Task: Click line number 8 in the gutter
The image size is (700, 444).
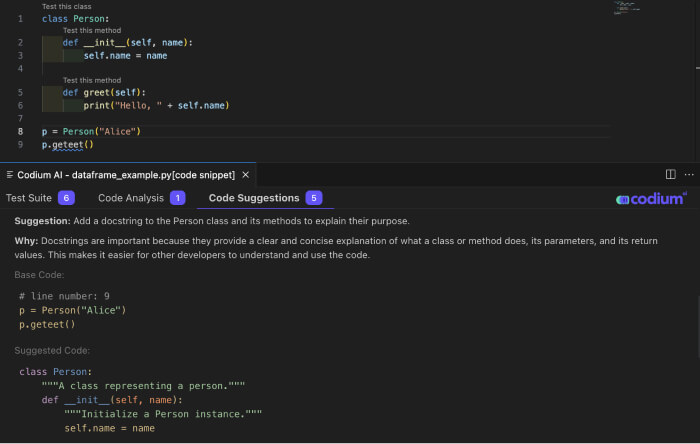Action: click(21, 132)
